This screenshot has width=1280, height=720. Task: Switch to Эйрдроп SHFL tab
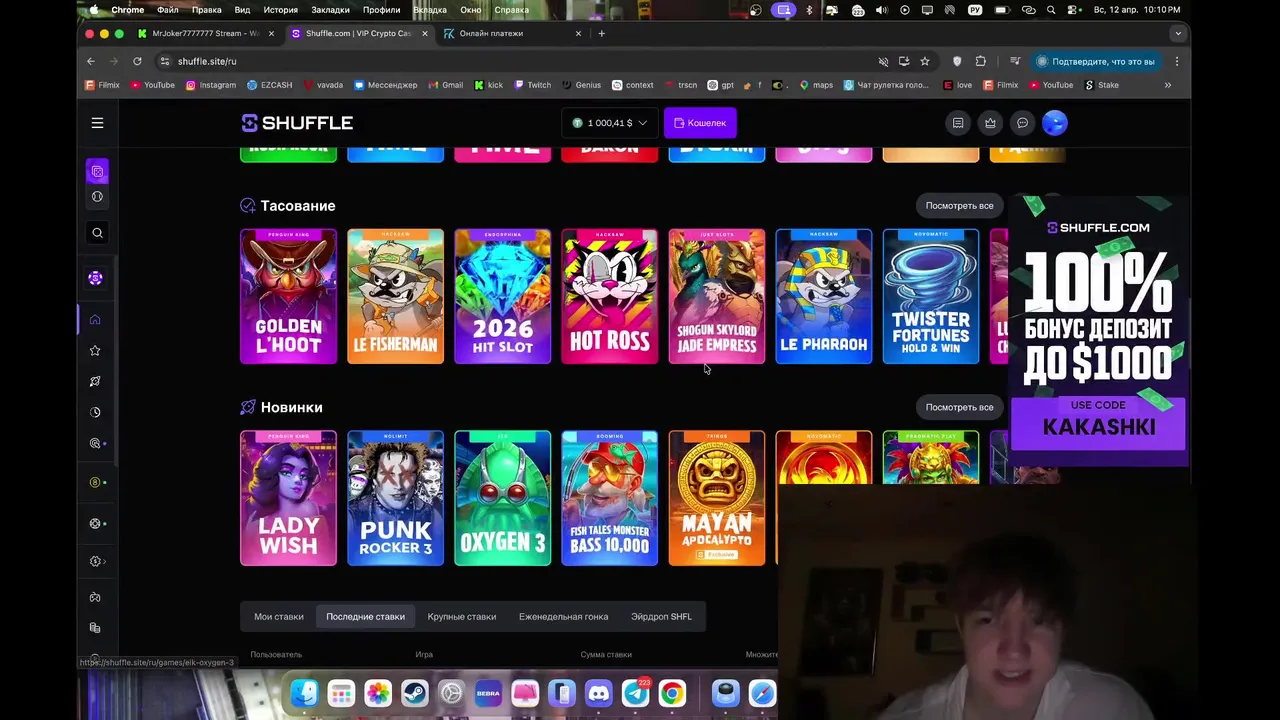[661, 617]
